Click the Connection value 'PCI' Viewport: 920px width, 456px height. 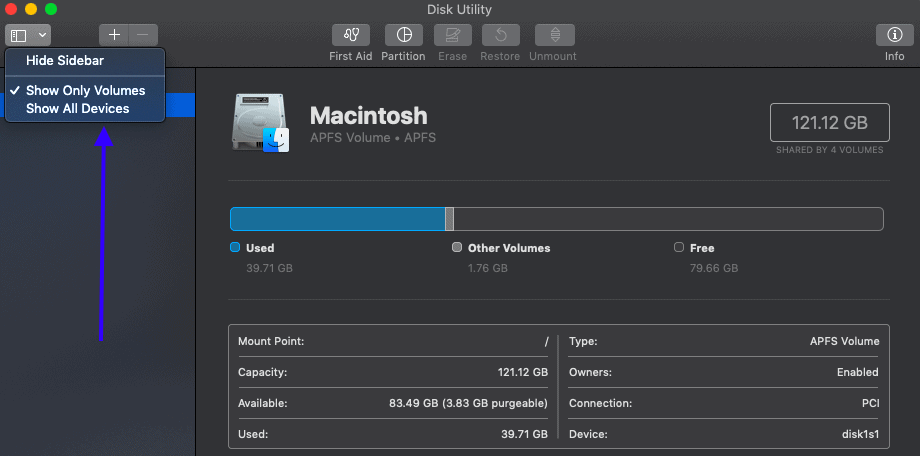tap(871, 403)
